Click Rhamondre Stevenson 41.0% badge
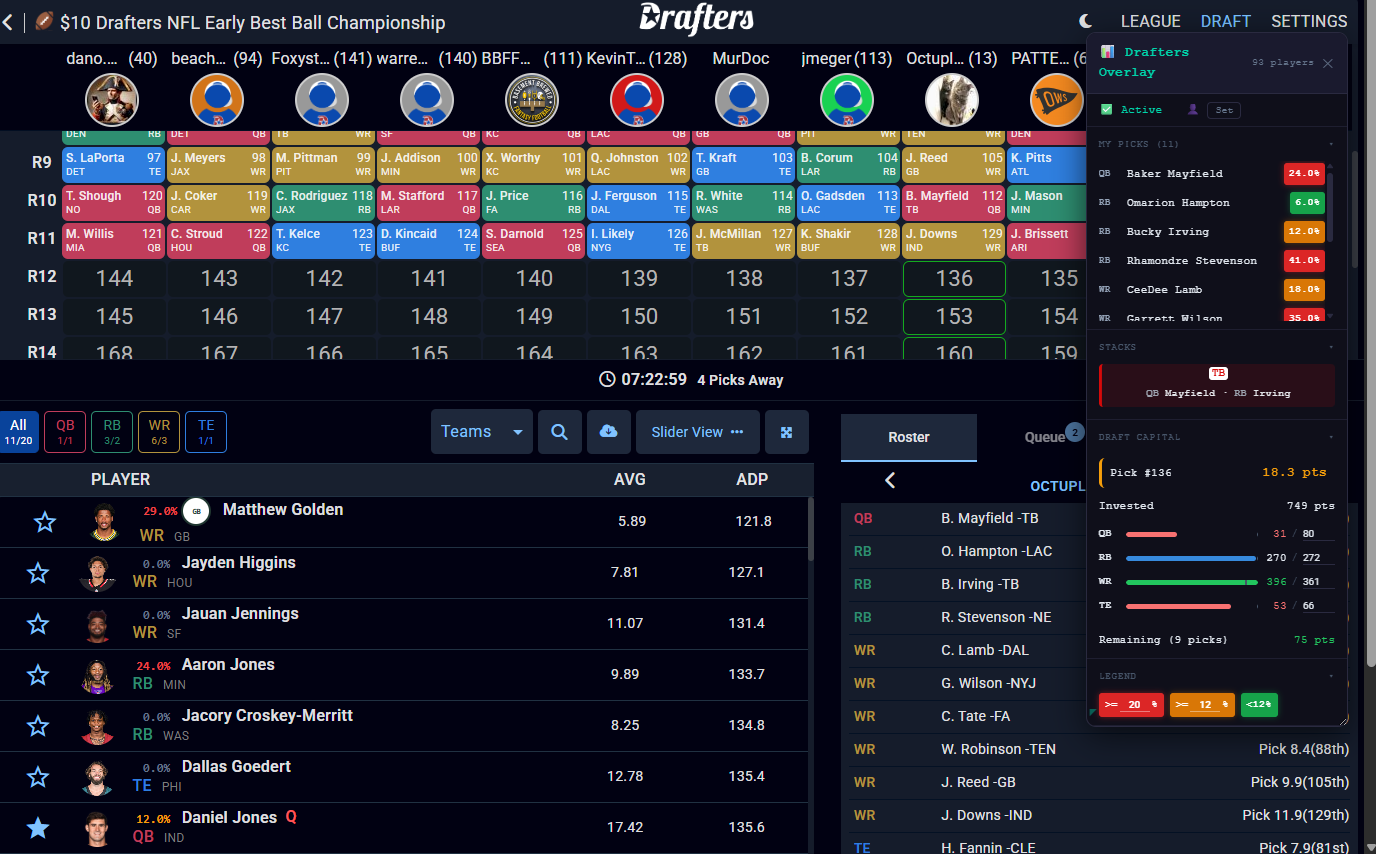This screenshot has width=1376, height=854. click(1304, 260)
